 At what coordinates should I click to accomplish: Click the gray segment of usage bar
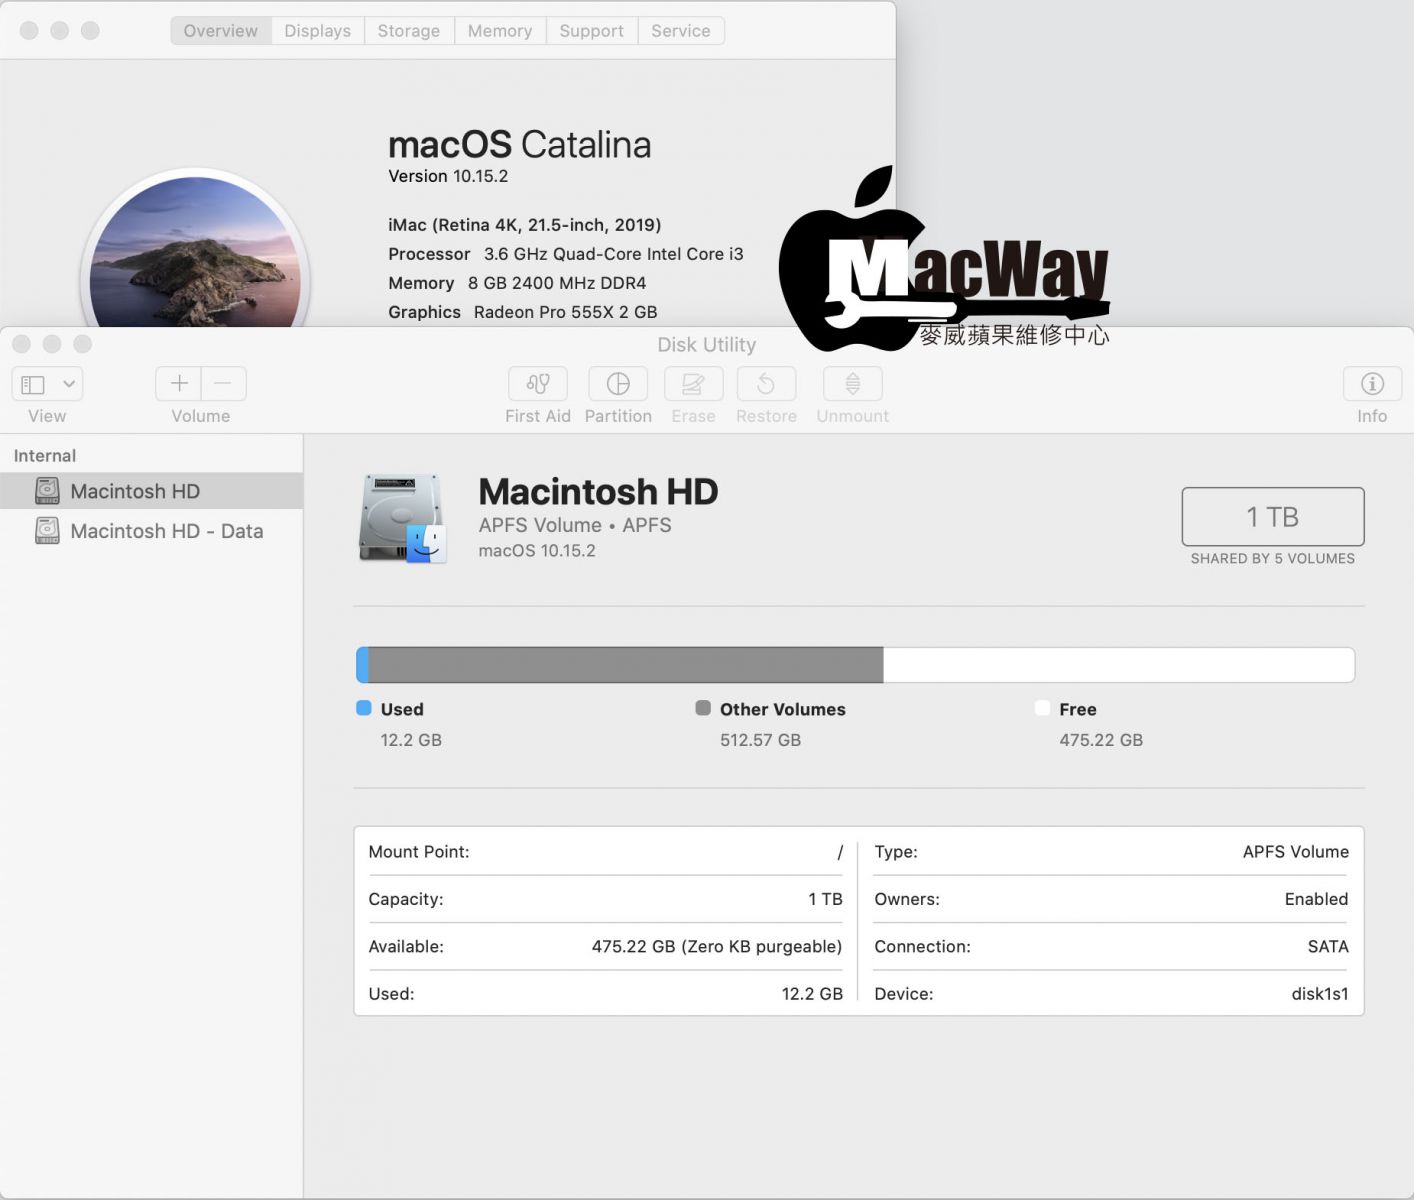[626, 665]
